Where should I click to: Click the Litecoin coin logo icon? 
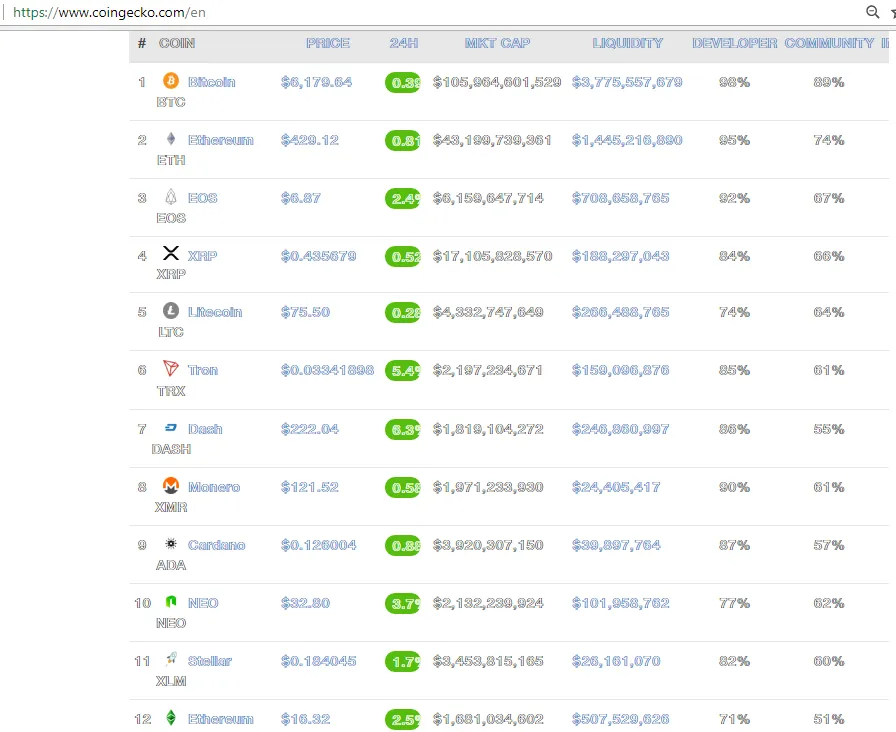[171, 311]
